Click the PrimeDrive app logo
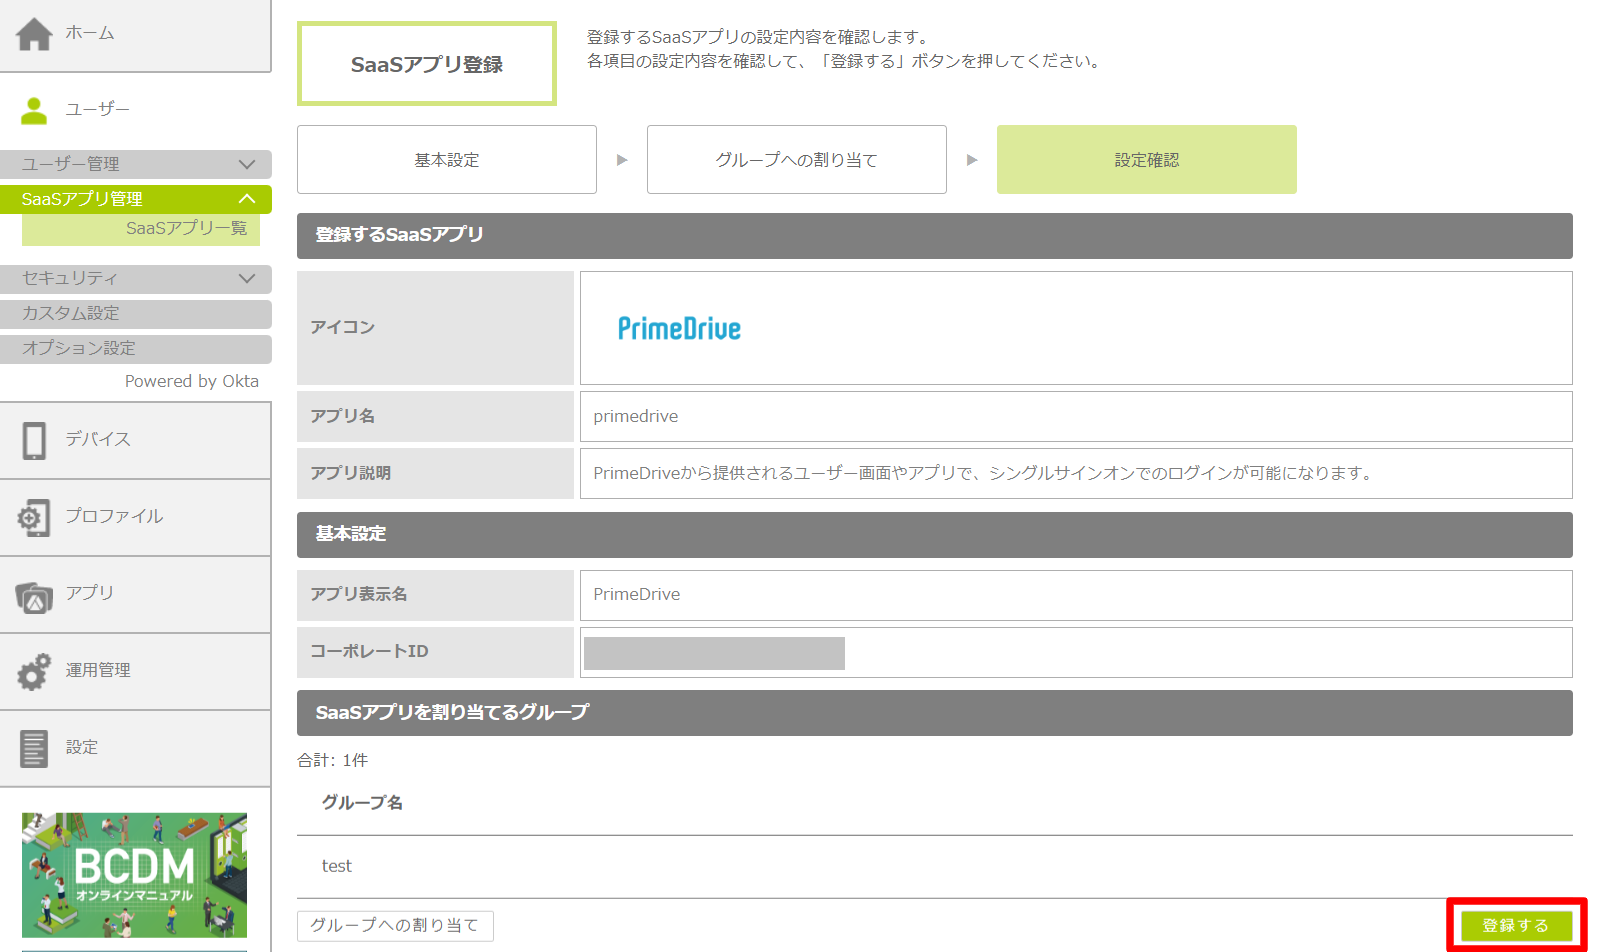Viewport: 1603px width, 952px height. click(x=679, y=329)
